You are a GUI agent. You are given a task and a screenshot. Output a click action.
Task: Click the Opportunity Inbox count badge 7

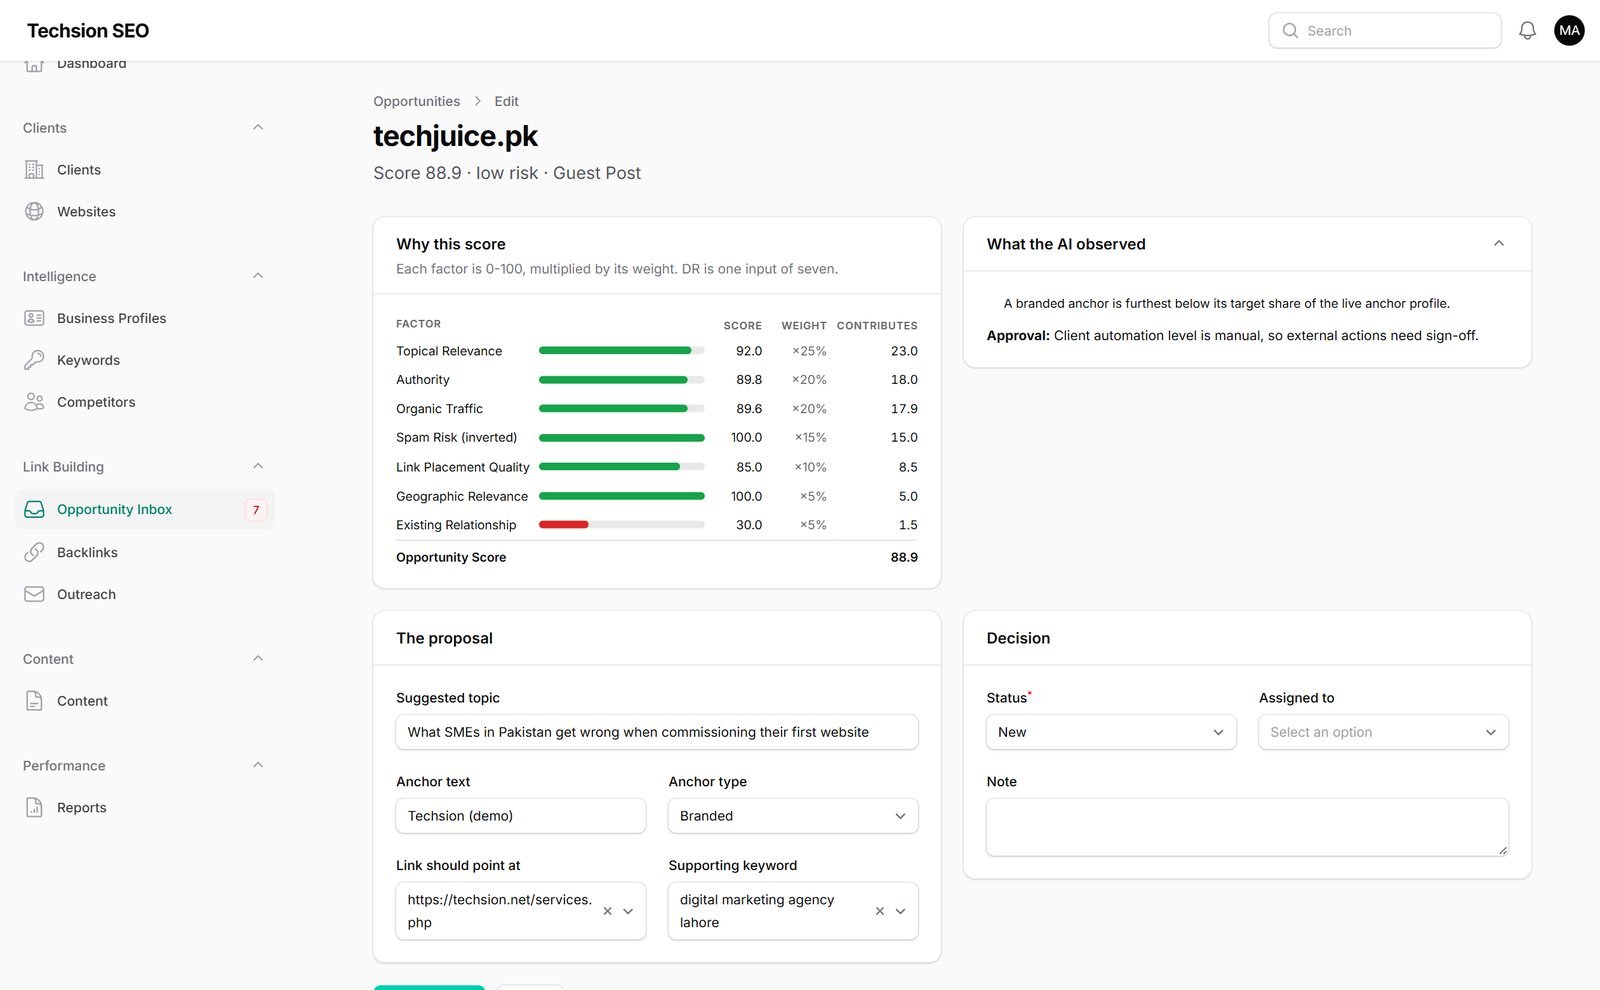point(256,510)
